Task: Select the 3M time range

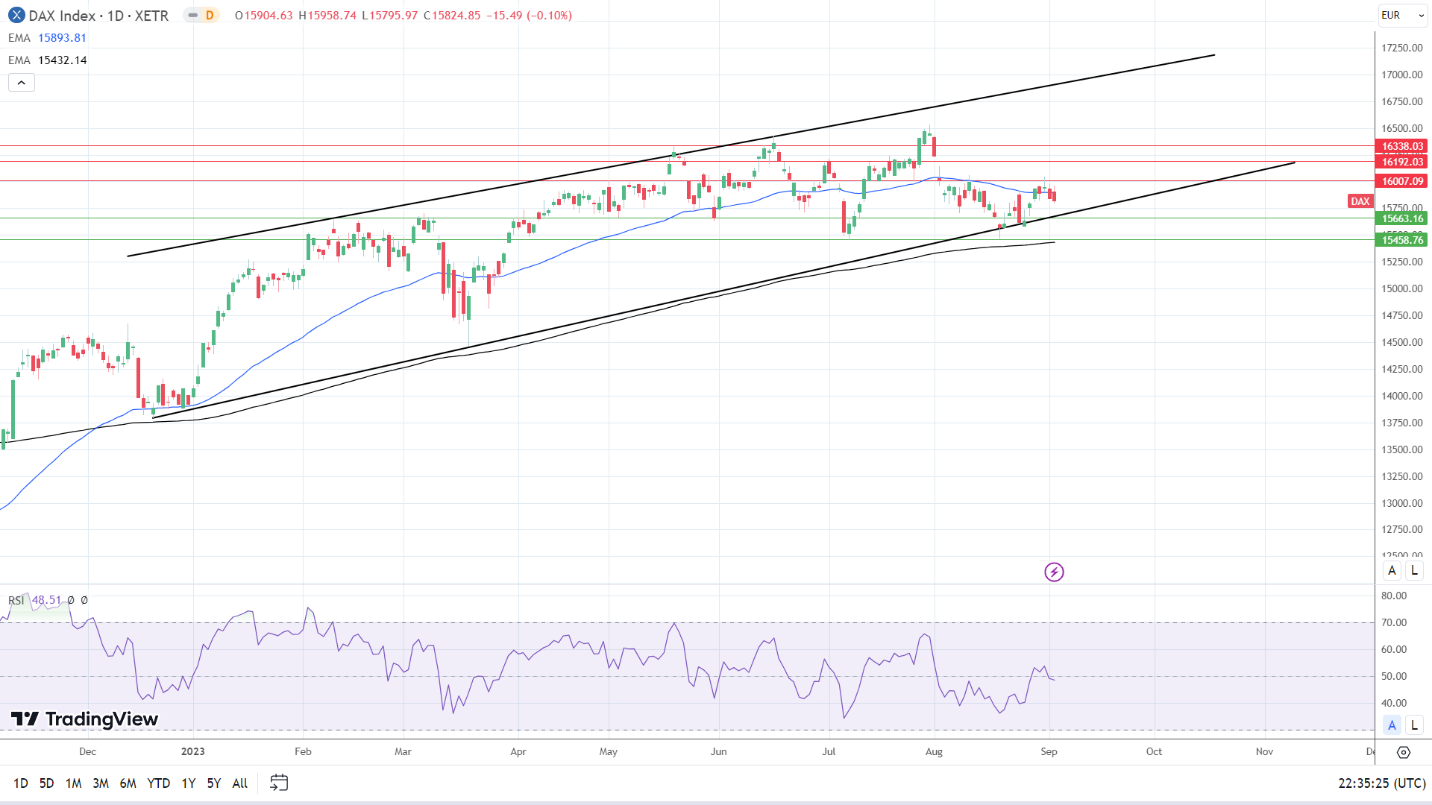Action: pyautogui.click(x=100, y=783)
